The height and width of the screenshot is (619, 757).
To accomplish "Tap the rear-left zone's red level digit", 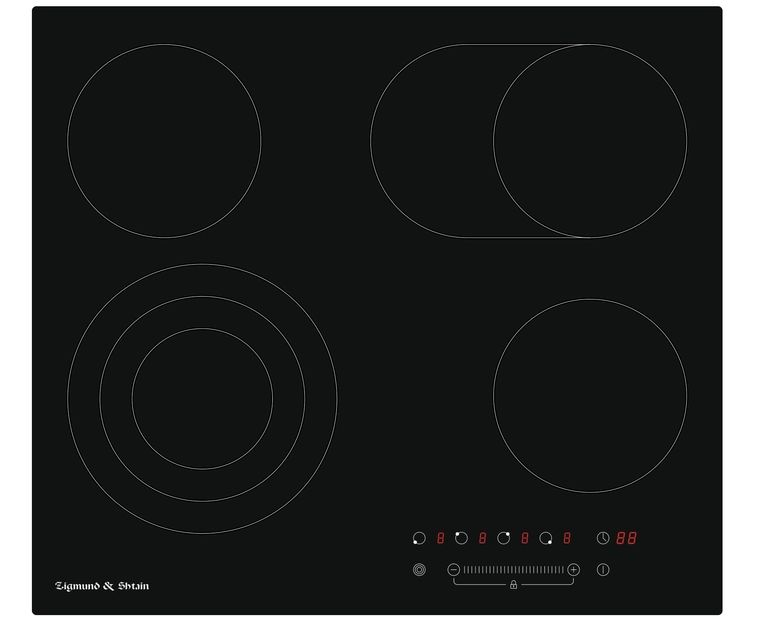I will point(482,538).
